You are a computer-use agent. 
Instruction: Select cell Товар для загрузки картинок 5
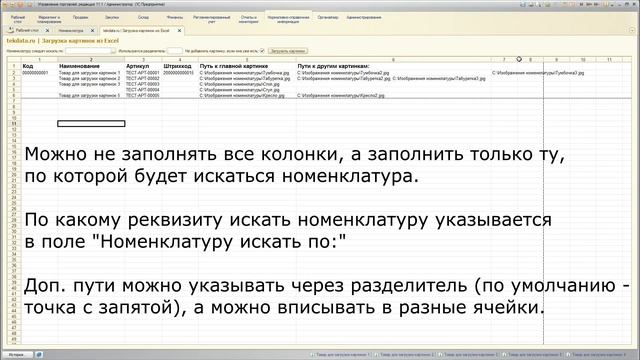91,96
